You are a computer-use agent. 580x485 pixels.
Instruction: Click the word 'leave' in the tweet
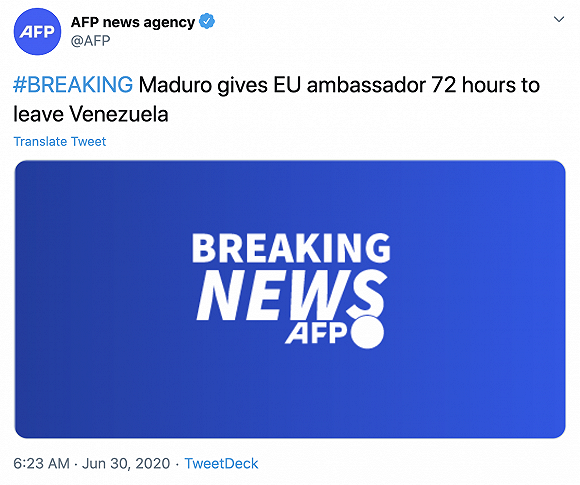(38, 114)
